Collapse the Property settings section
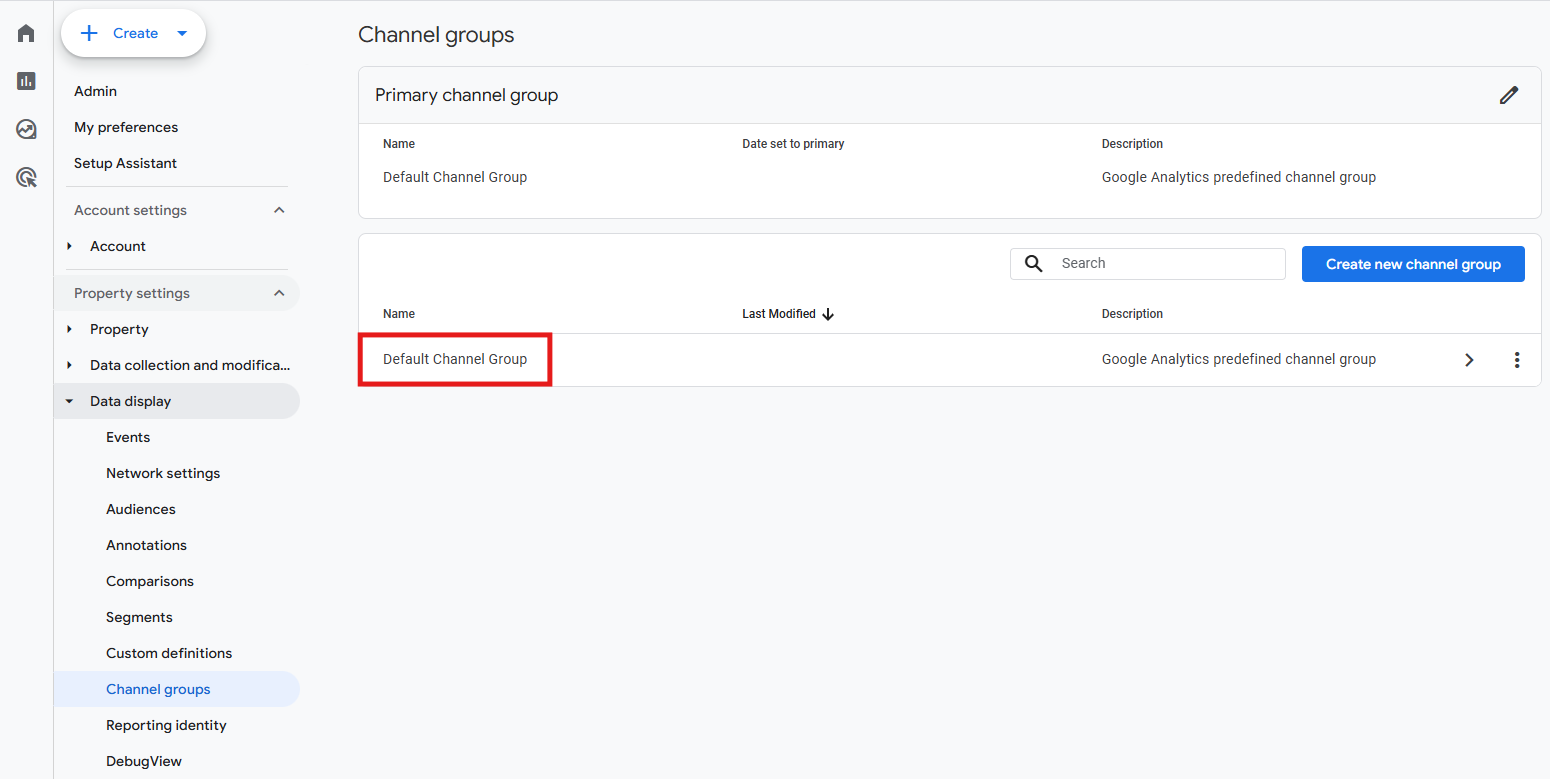The width and height of the screenshot is (1550, 779). click(279, 293)
